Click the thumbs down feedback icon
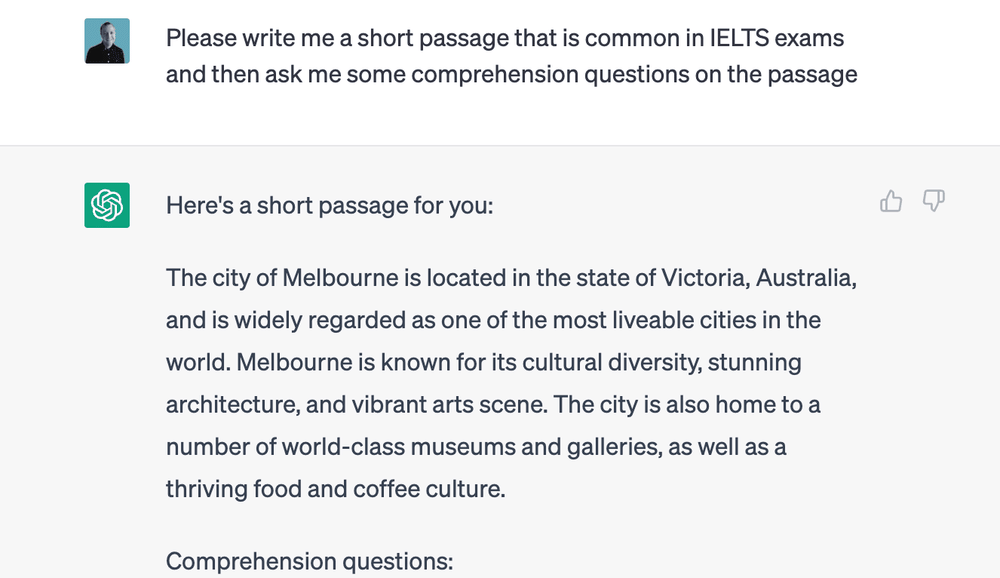 [x=933, y=203]
